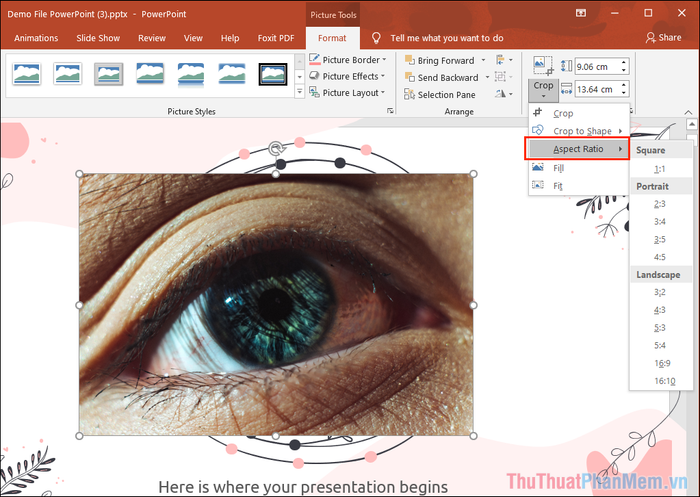Collapse the ribbon with the caret

click(x=688, y=112)
